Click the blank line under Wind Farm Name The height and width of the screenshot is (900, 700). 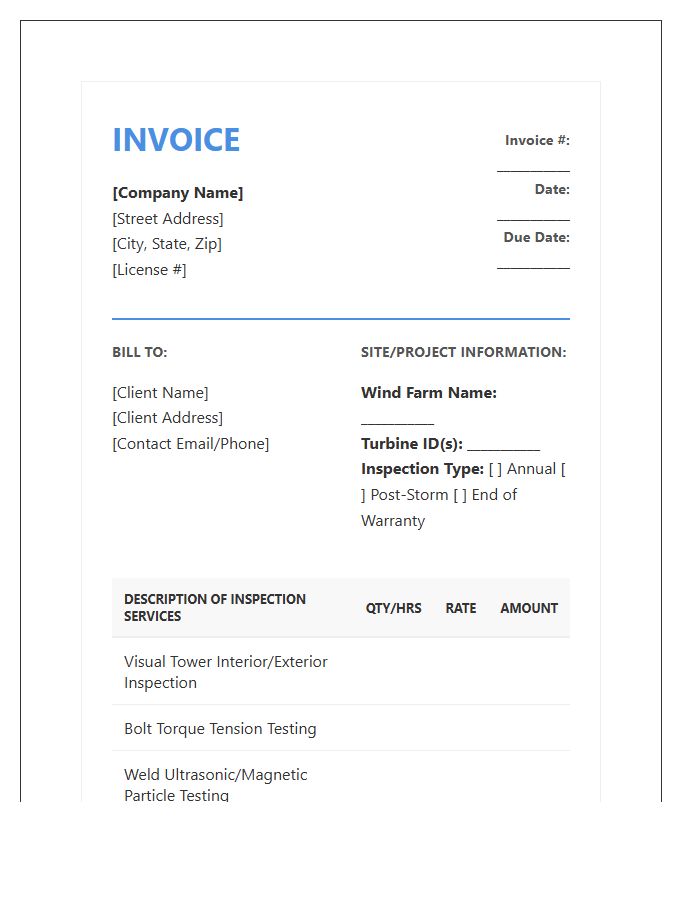(x=397, y=422)
